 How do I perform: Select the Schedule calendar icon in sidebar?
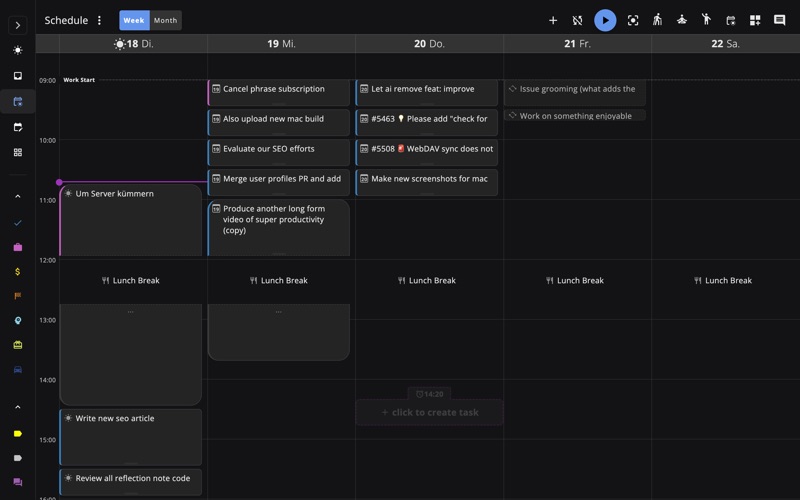click(18, 102)
